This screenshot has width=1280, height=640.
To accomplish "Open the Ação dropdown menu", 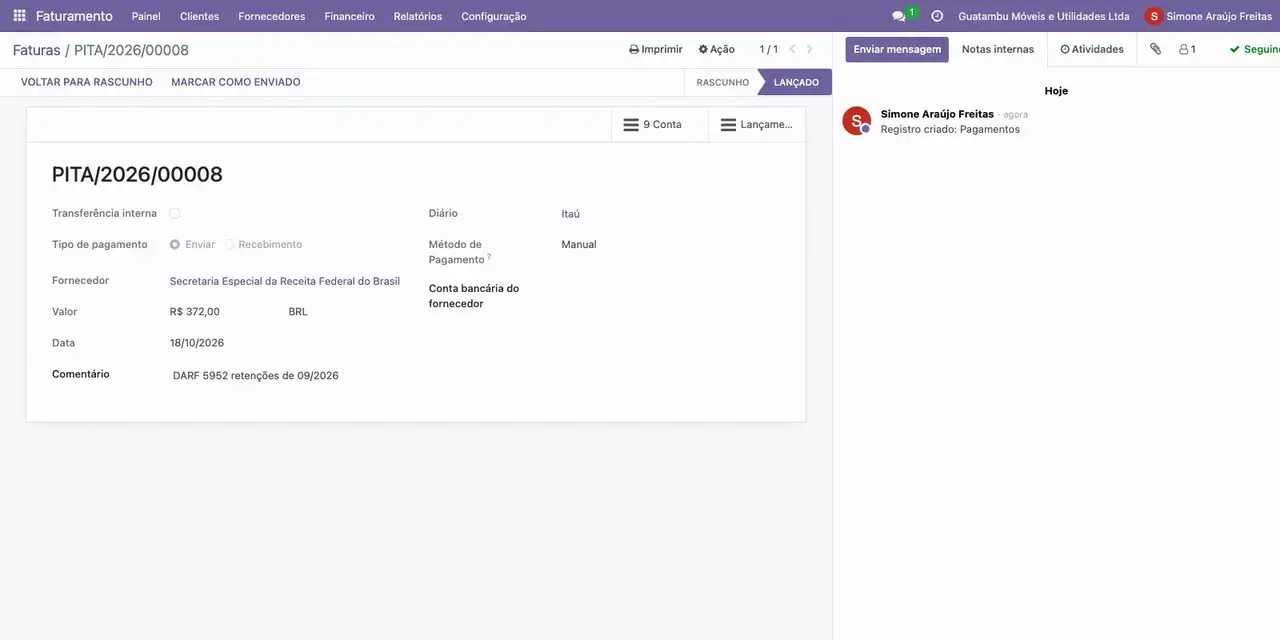I will (716, 49).
